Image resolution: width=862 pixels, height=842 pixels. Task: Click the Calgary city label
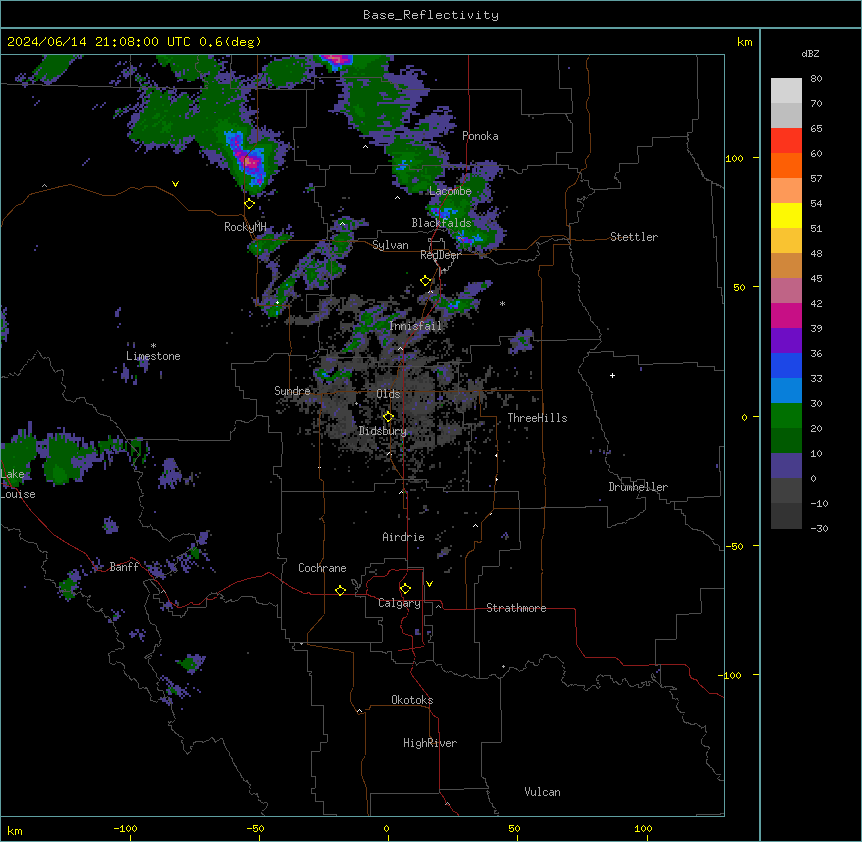tap(400, 603)
